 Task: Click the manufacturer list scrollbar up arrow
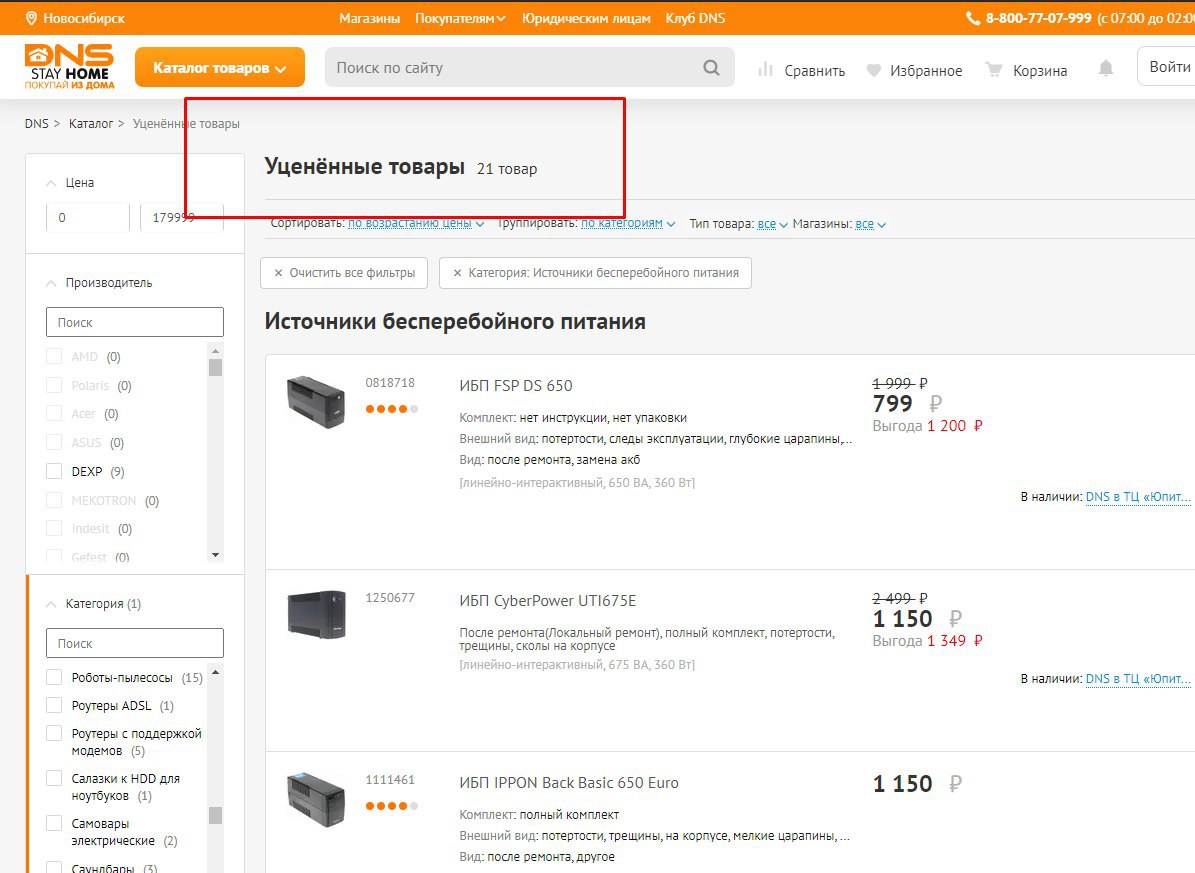pyautogui.click(x=216, y=351)
